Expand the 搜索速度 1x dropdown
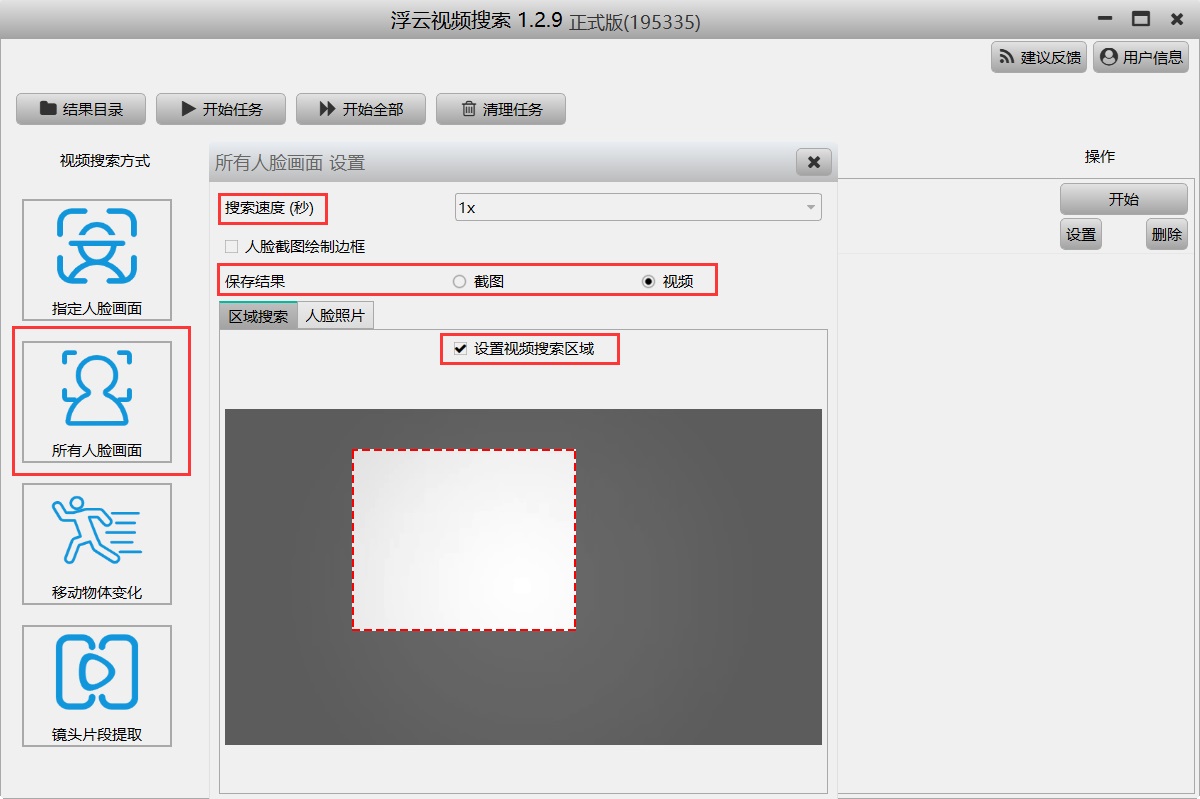This screenshot has height=799, width=1200. click(638, 208)
